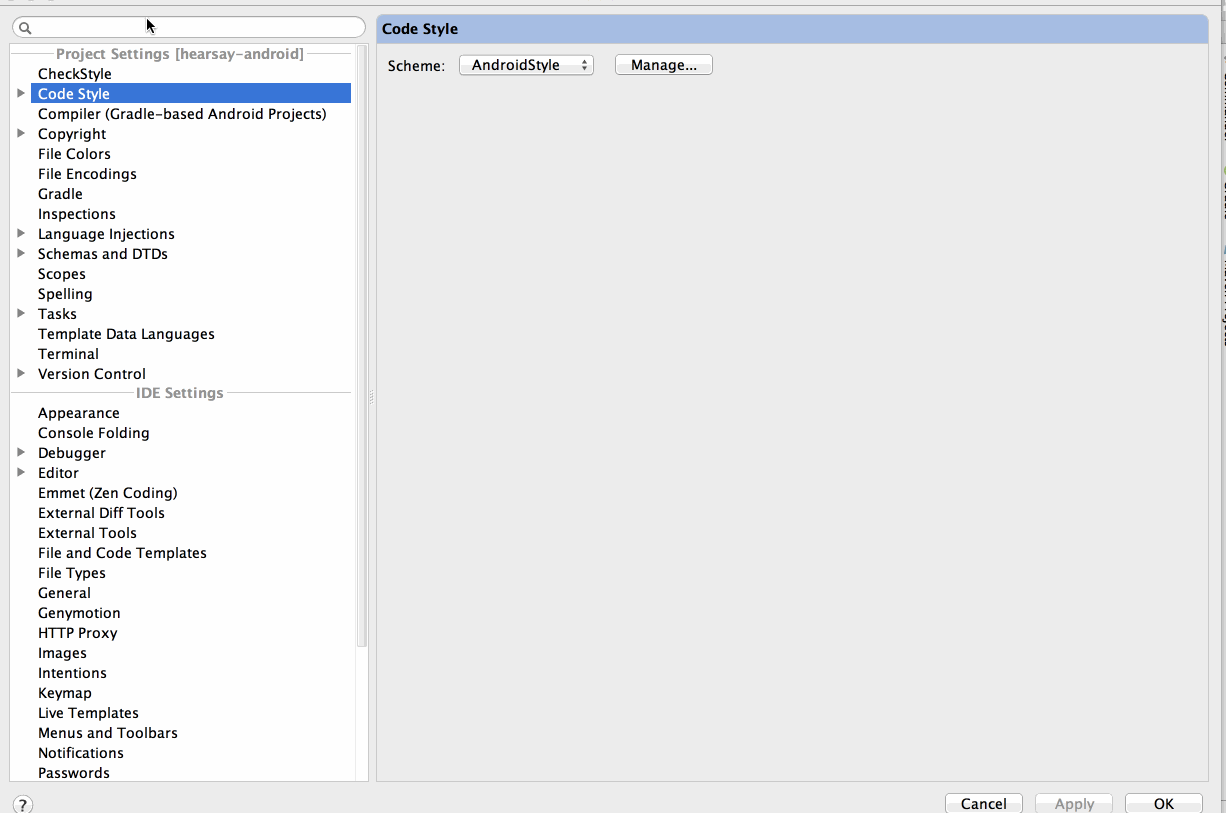Screen dimensions: 1226x813
Task: Open External Tools settings
Action: (x=87, y=533)
